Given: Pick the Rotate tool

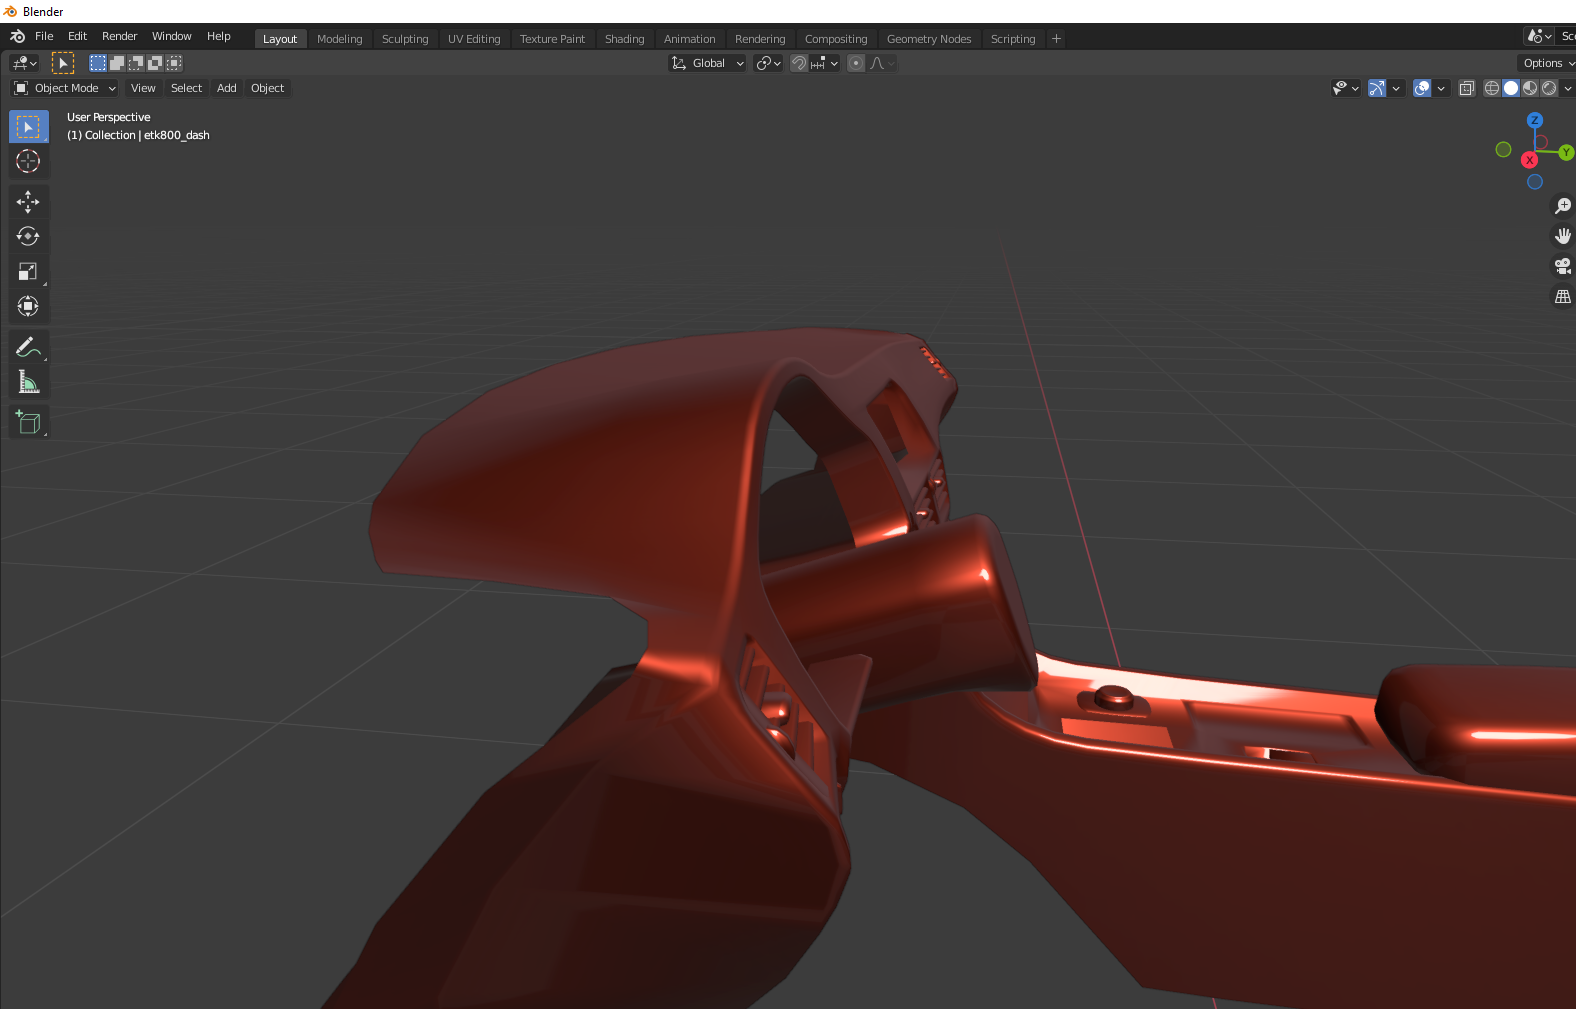Looking at the screenshot, I should click(29, 237).
